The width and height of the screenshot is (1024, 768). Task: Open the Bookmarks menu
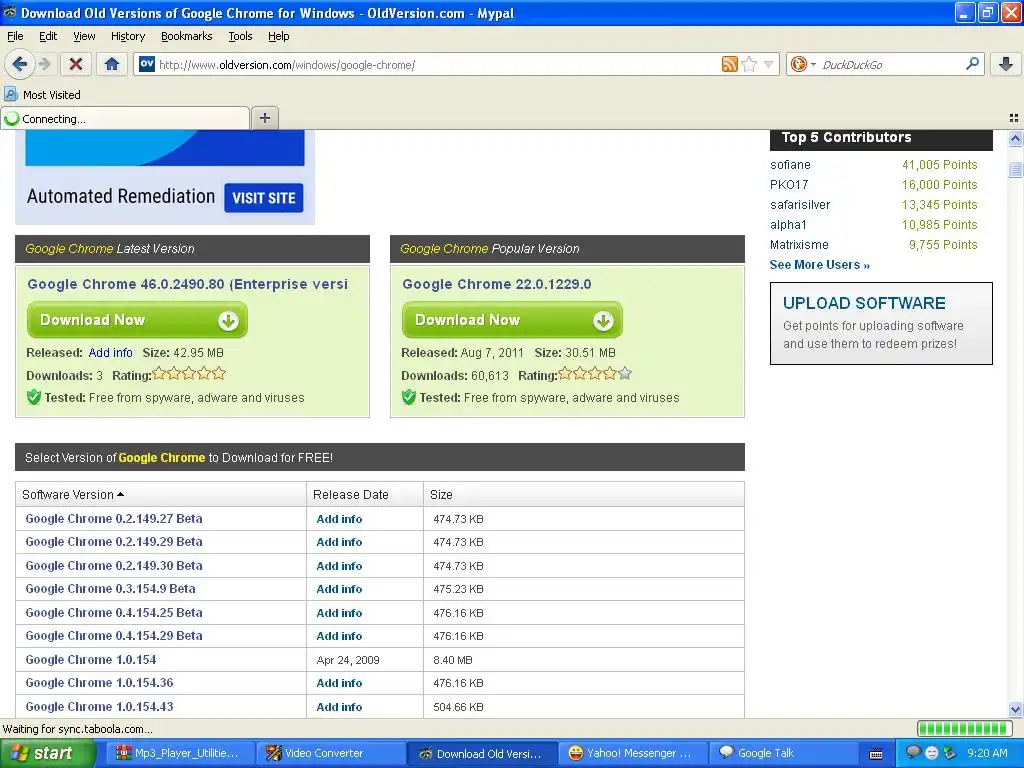click(187, 36)
